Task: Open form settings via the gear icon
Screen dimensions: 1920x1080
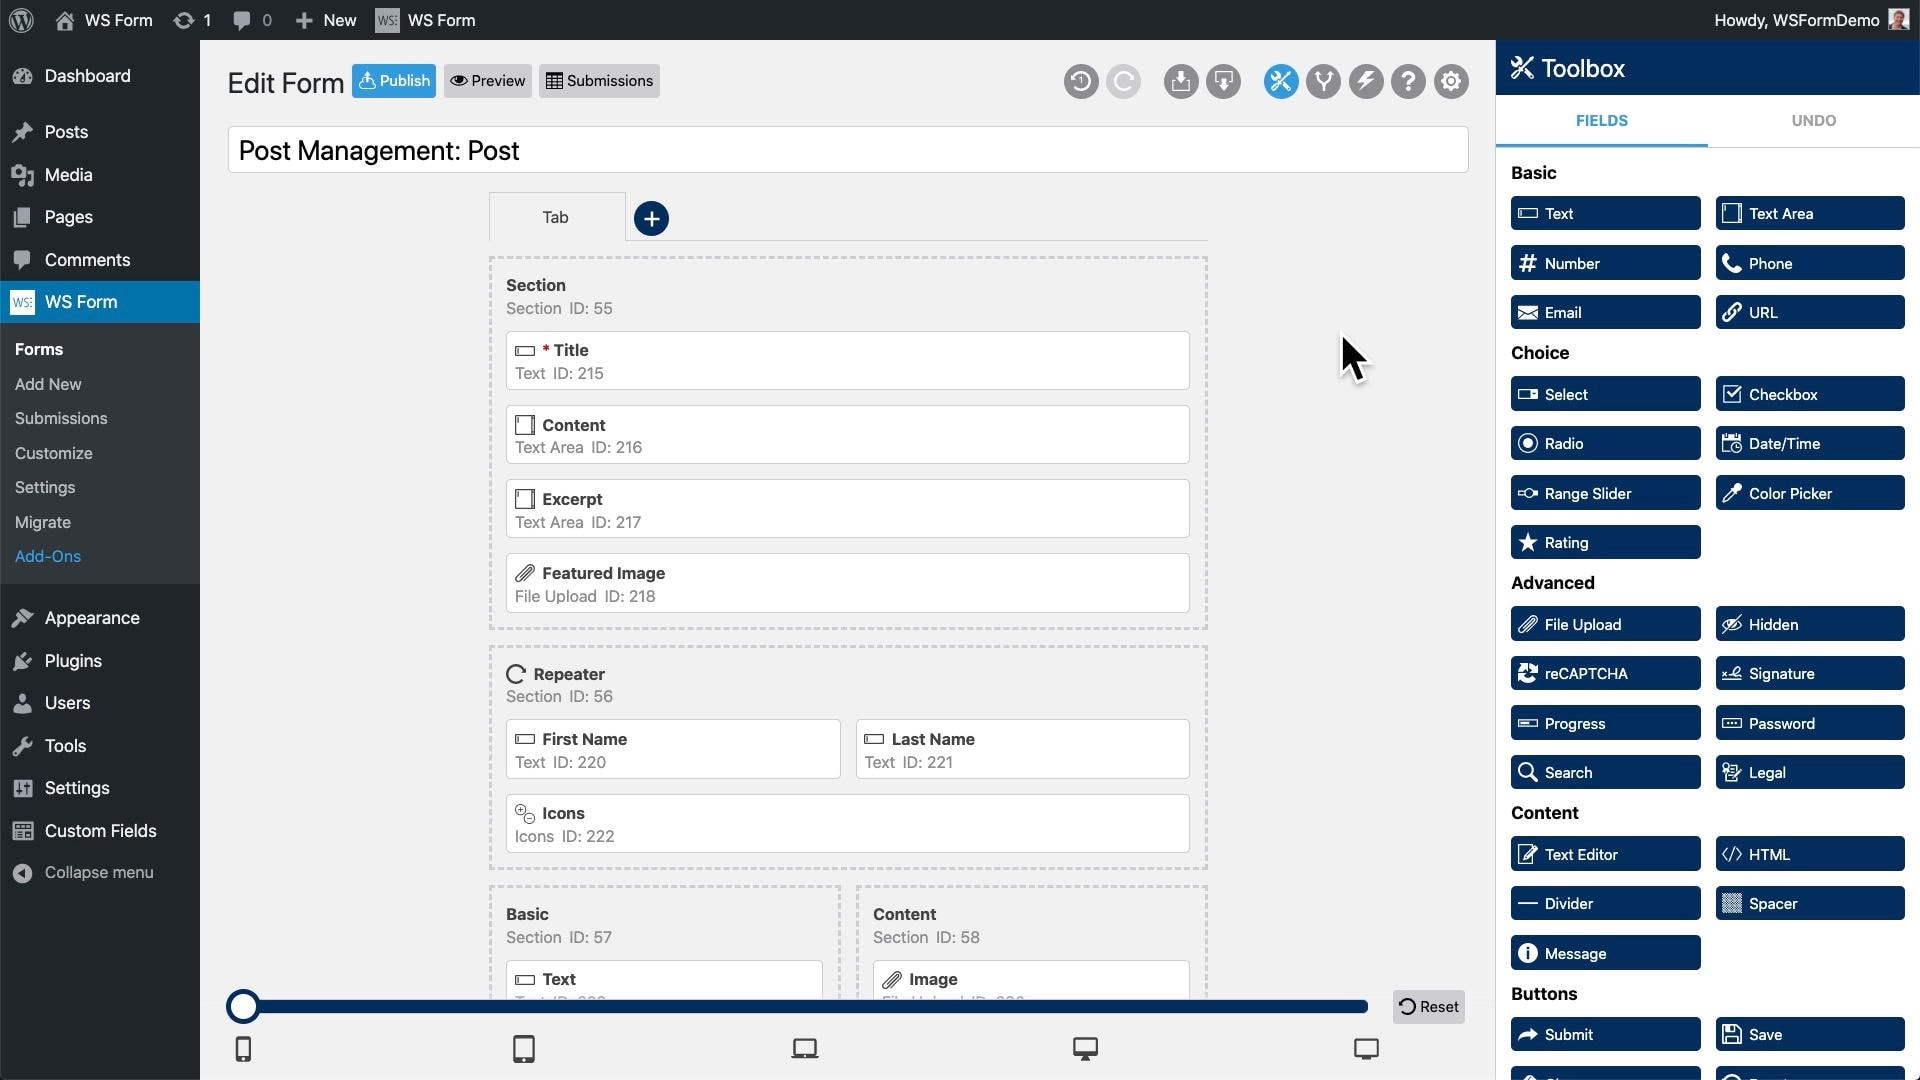Action: (1451, 82)
